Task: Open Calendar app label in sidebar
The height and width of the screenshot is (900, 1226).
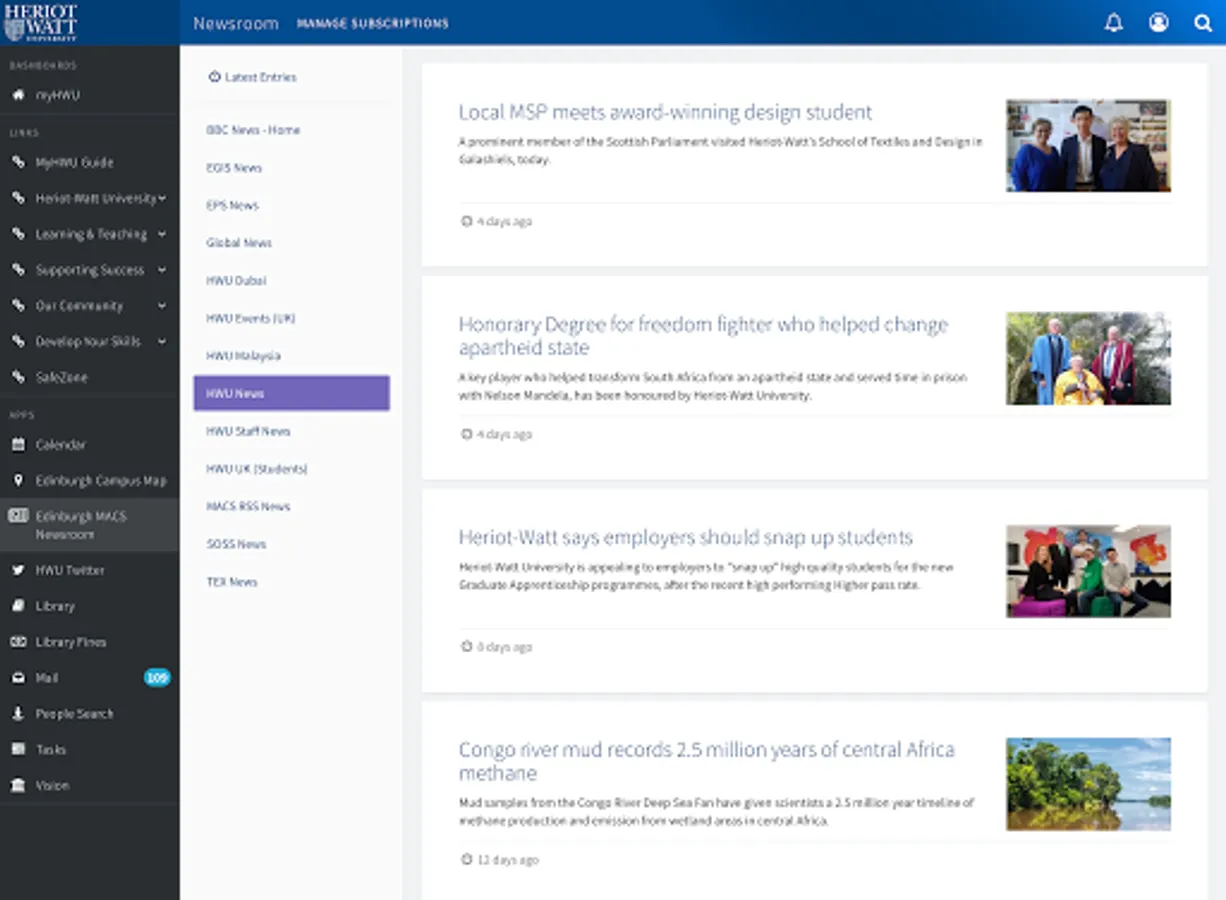Action: [x=61, y=444]
